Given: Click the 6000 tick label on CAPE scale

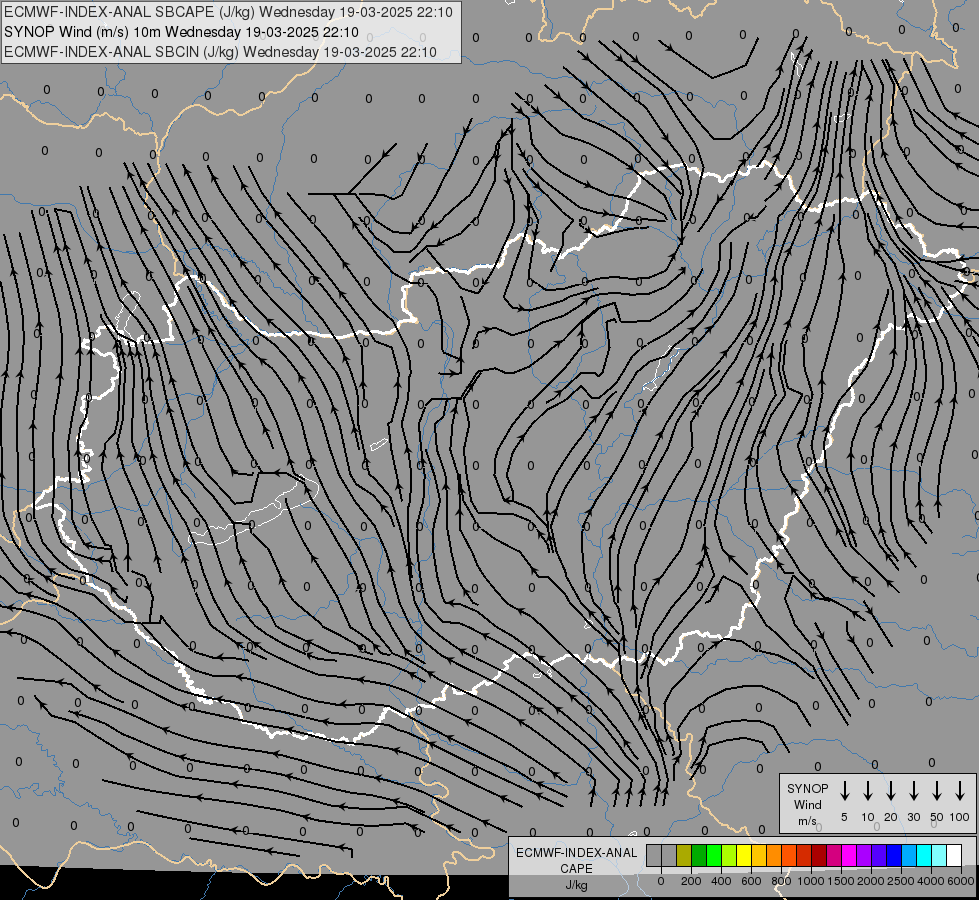Looking at the screenshot, I should coord(961,881).
